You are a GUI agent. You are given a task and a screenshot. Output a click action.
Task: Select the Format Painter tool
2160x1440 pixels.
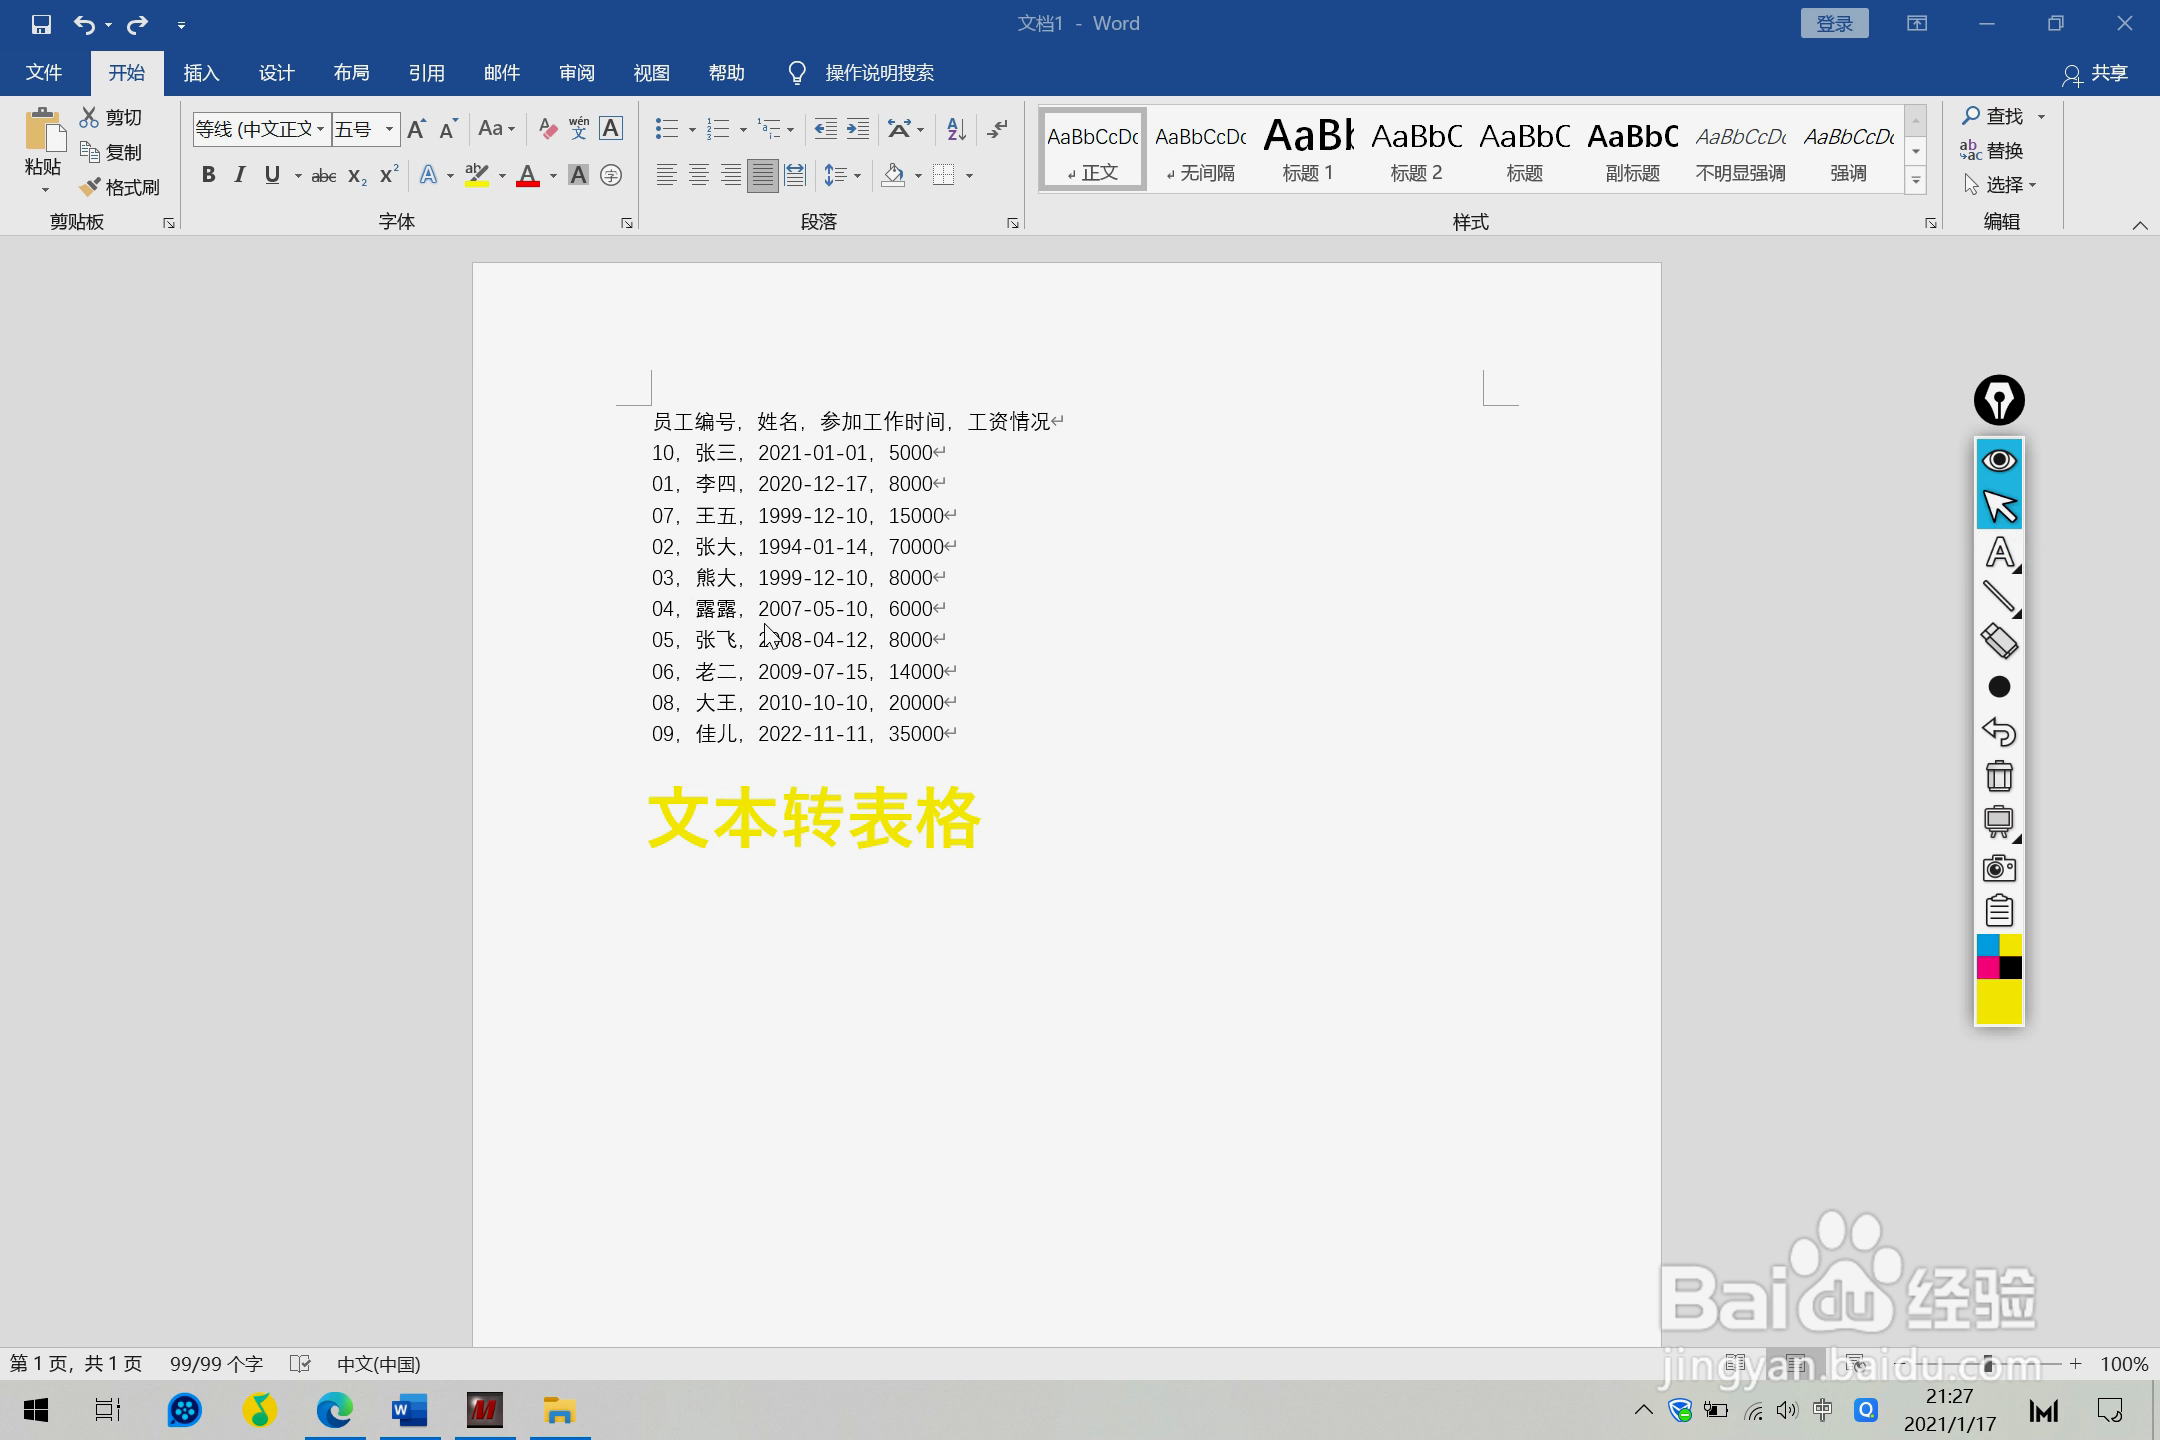coord(120,187)
